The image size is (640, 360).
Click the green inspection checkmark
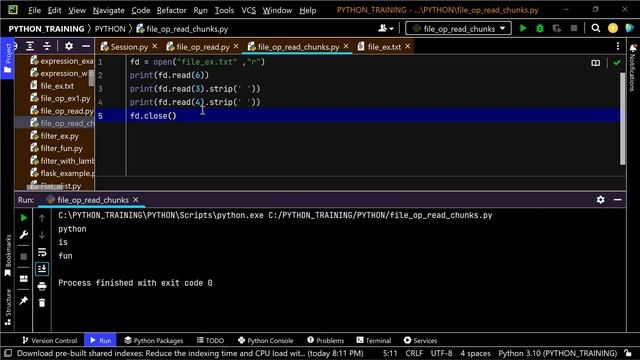pyautogui.click(x=616, y=63)
